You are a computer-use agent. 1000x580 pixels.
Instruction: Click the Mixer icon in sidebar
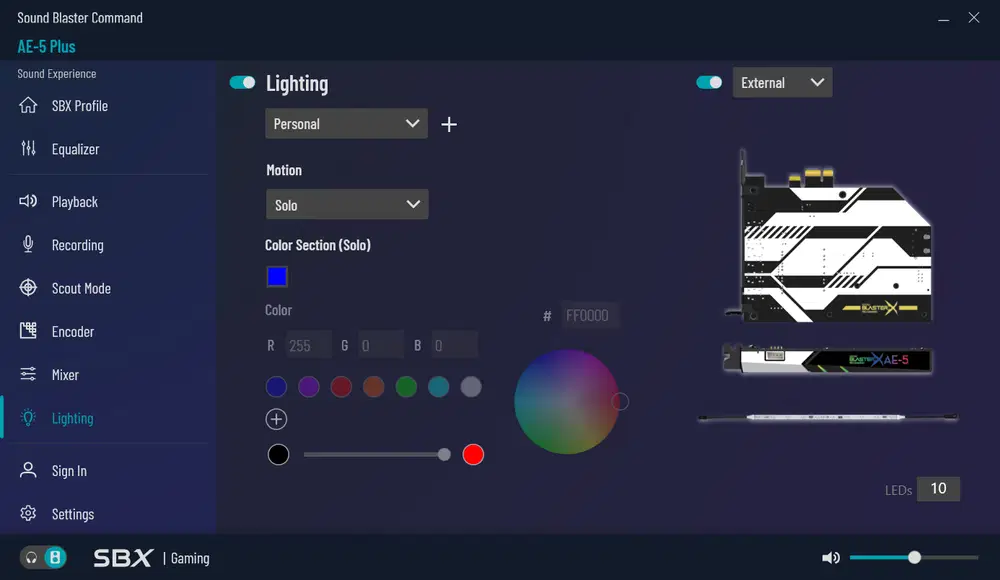pyautogui.click(x=28, y=374)
